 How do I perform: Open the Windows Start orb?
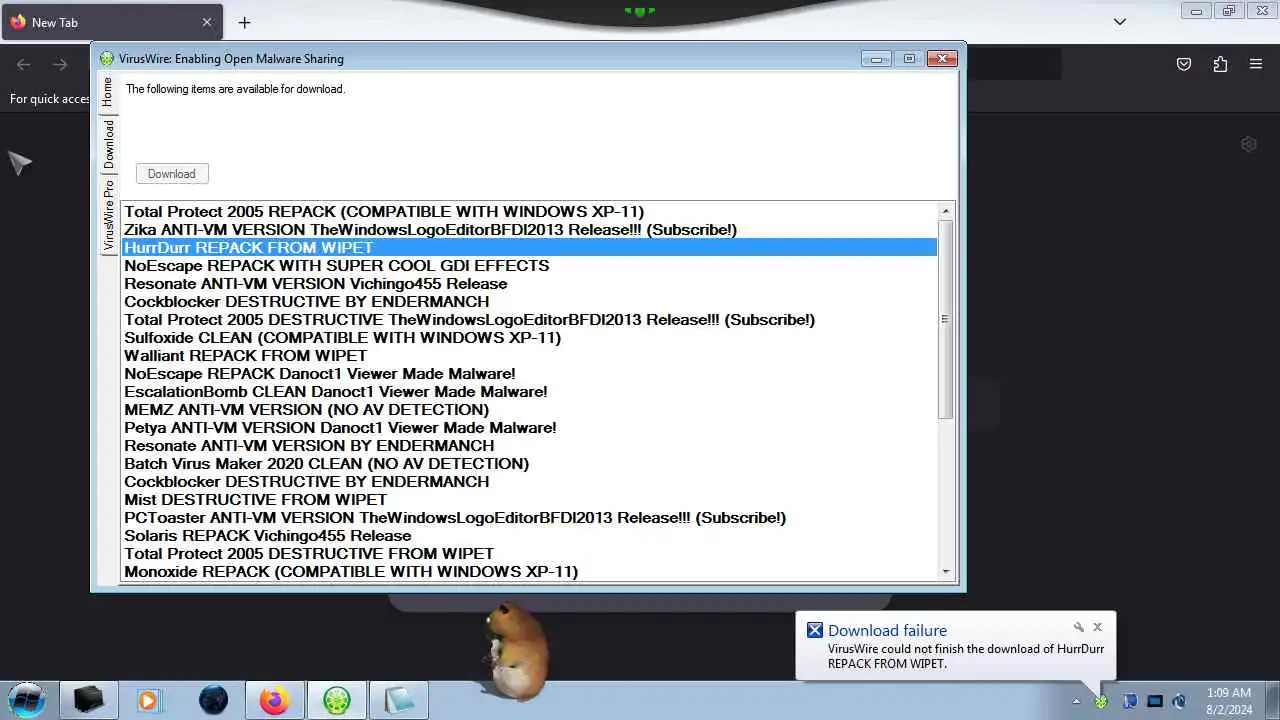[x=27, y=699]
